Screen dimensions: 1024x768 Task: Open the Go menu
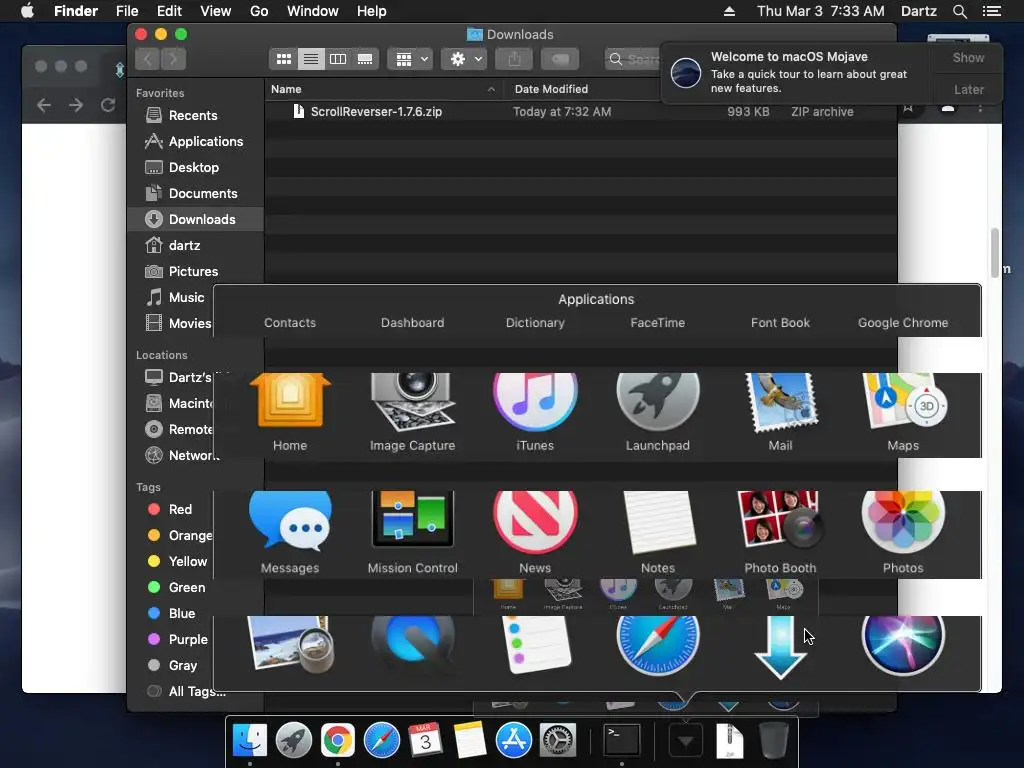(x=259, y=11)
